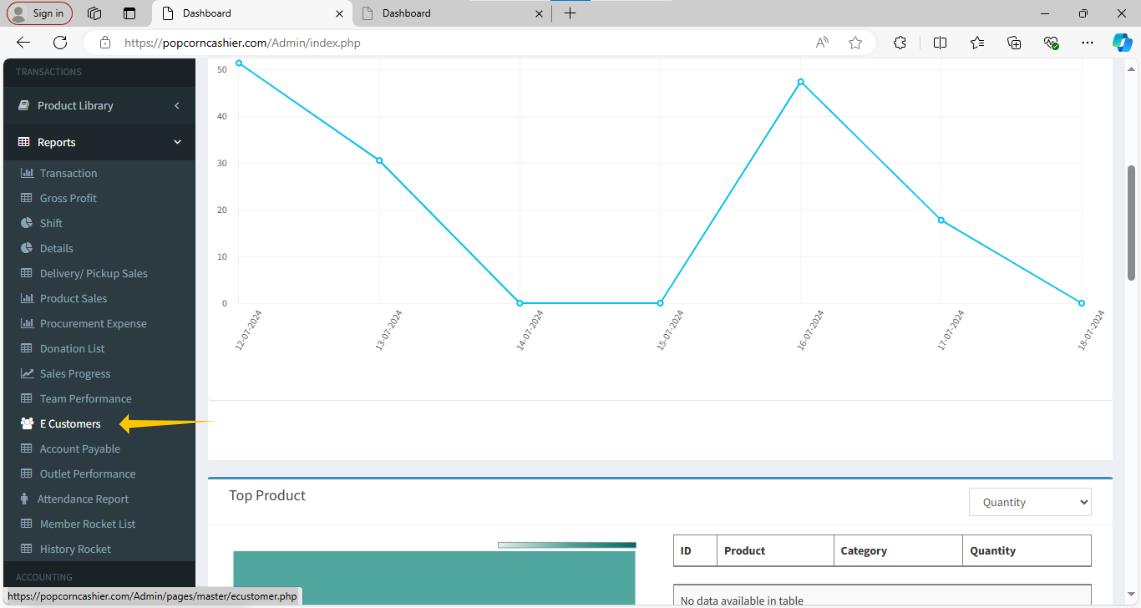This screenshot has width=1141, height=608.
Task: Sort table by Quantity column
Action: (x=1027, y=551)
